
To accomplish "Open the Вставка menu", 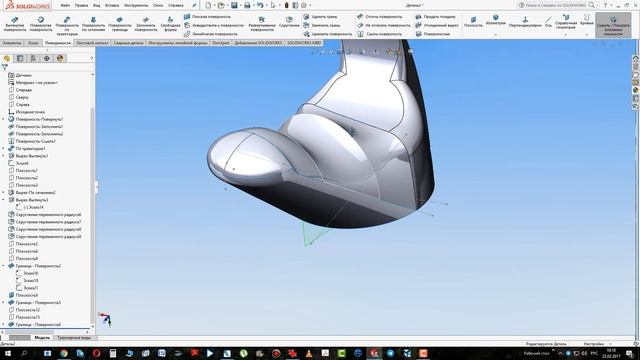I will (112, 5).
